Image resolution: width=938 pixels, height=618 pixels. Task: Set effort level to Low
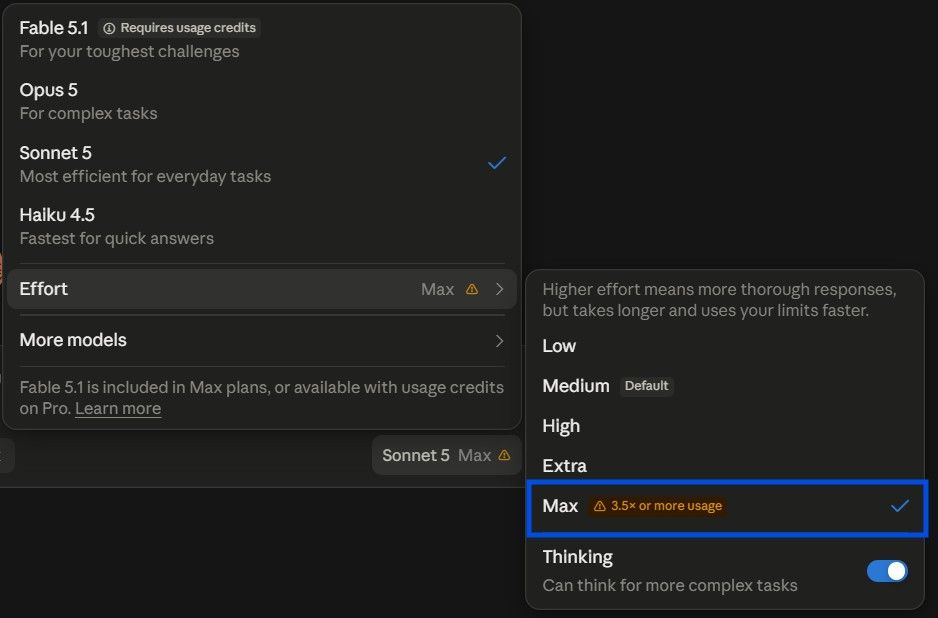[725, 346]
